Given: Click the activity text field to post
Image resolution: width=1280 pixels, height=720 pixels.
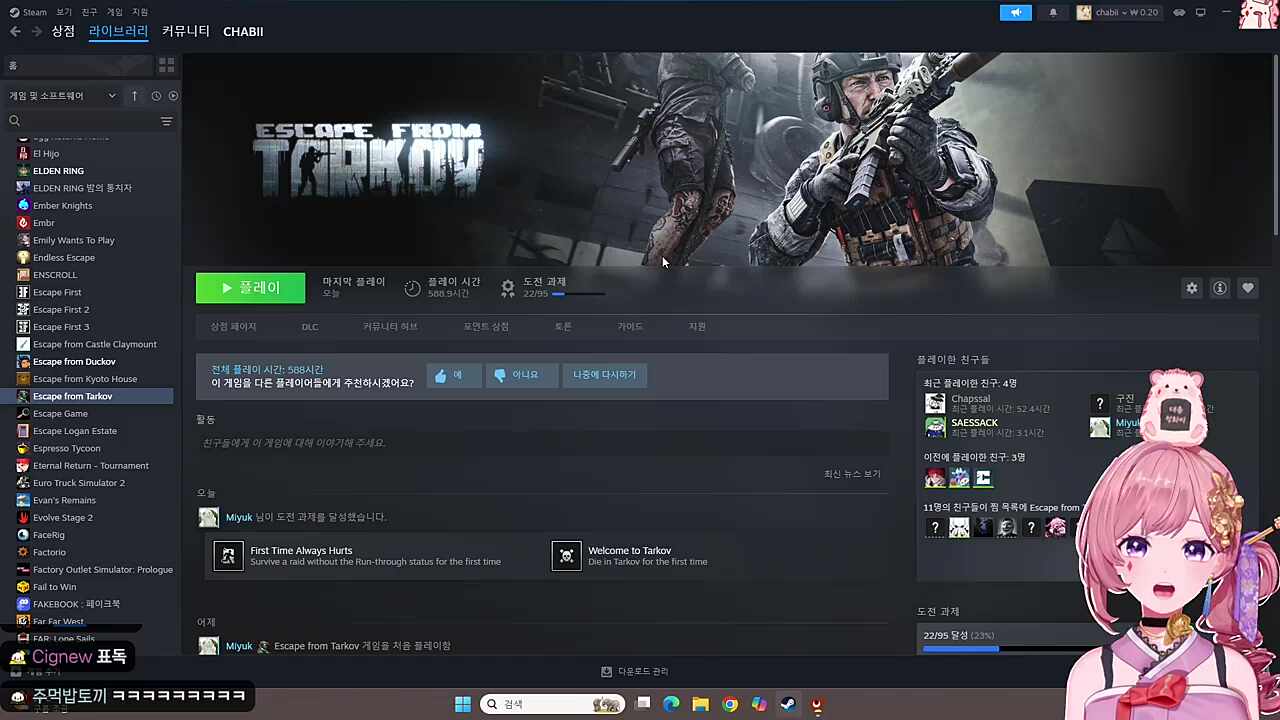Looking at the screenshot, I should tap(542, 443).
